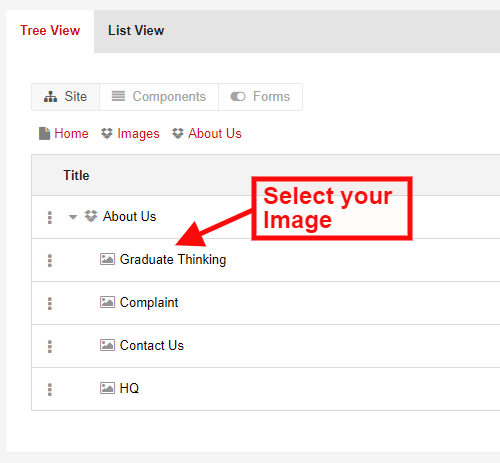The image size is (500, 463).
Task: Collapse the About Us tree folder
Action: pyautogui.click(x=73, y=217)
